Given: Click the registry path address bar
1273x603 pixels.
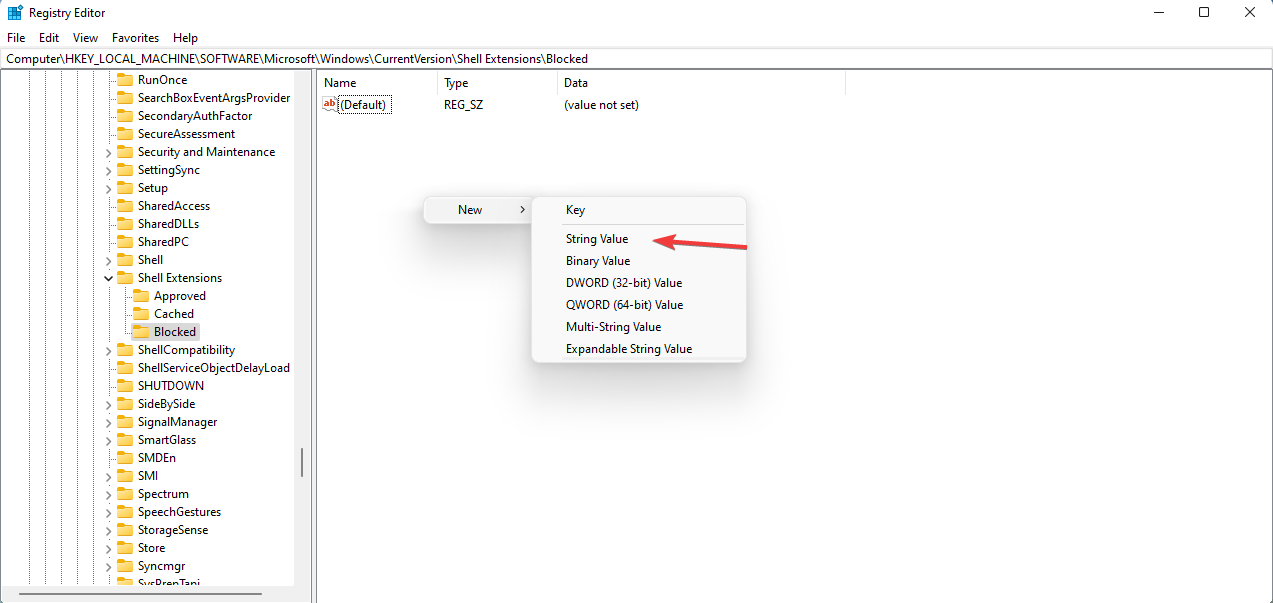Looking at the screenshot, I should point(636,59).
